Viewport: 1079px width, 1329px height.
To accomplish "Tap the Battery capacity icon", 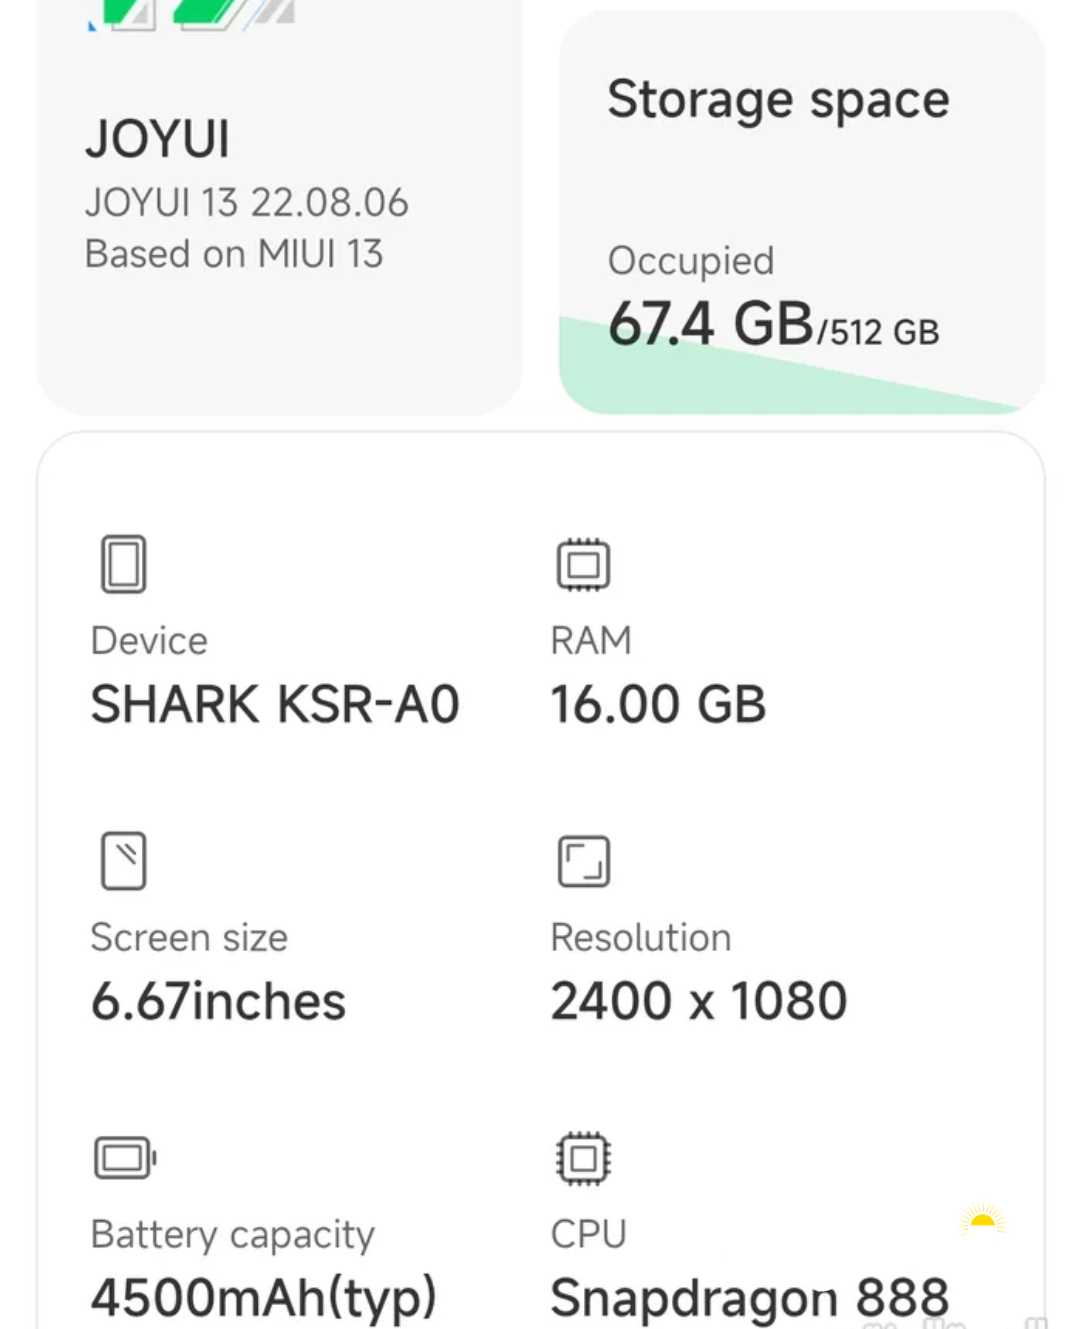I will point(124,1158).
